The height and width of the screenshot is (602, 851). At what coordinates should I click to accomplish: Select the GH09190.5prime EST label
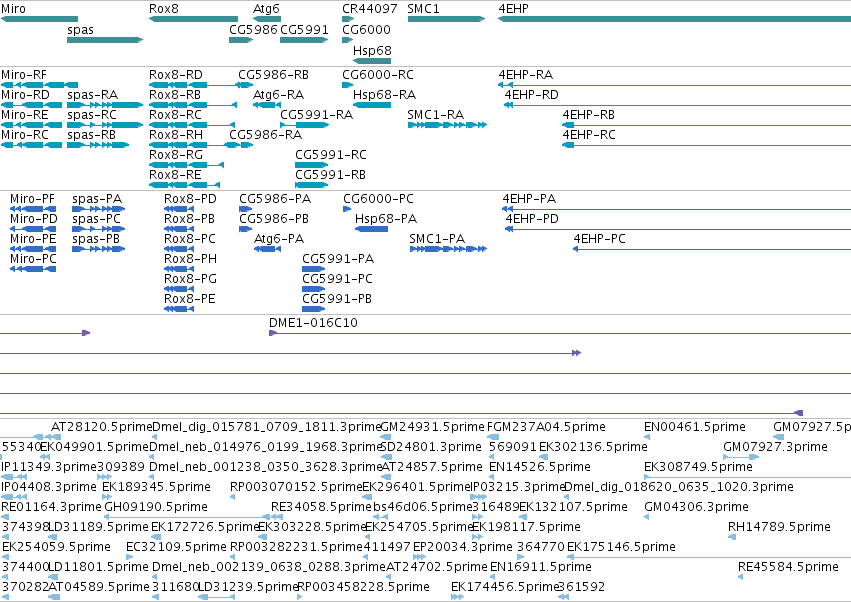(x=156, y=507)
